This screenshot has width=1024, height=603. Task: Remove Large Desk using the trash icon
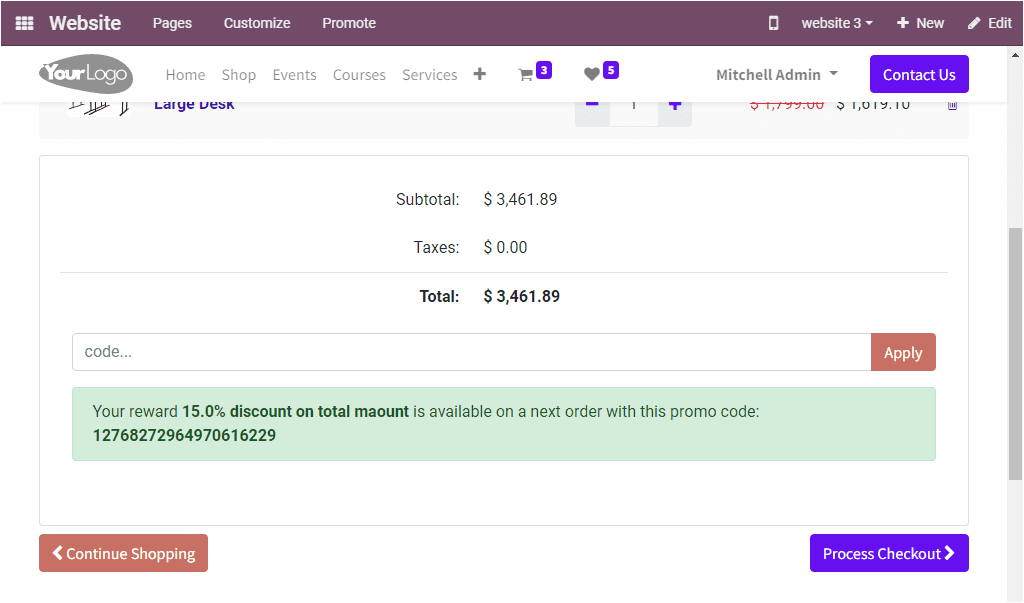[951, 103]
